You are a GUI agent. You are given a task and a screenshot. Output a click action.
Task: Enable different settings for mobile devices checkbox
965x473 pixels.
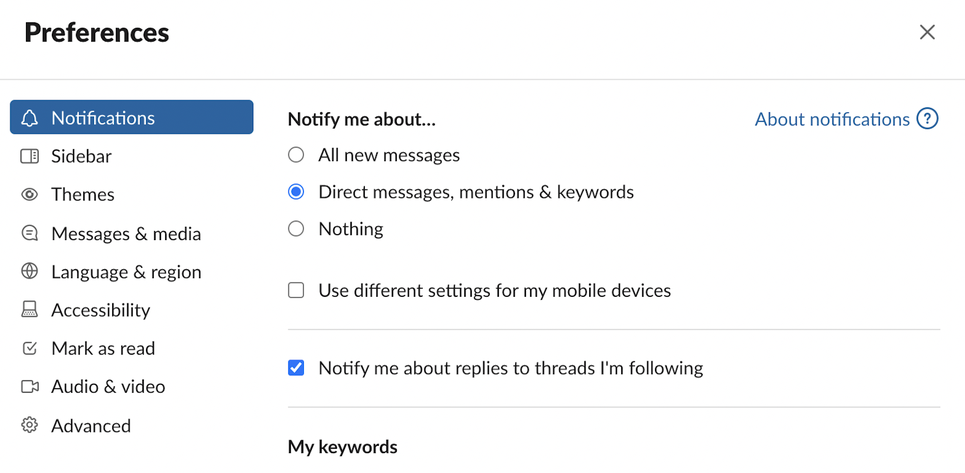[296, 290]
